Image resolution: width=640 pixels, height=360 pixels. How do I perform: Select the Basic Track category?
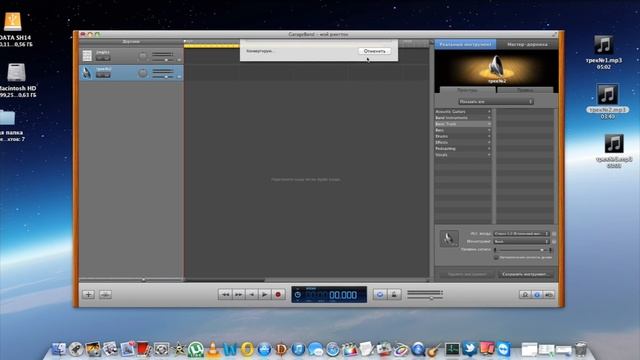[463, 124]
